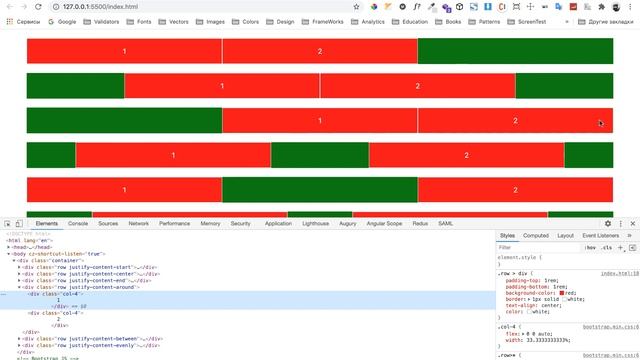
Task: Show more Styles pane tabs chevron
Action: coord(629,236)
